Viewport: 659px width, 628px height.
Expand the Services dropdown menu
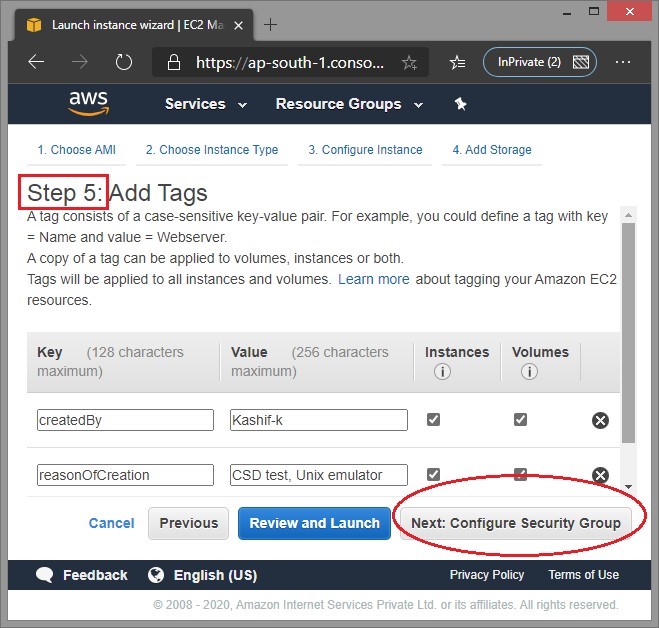[x=206, y=104]
